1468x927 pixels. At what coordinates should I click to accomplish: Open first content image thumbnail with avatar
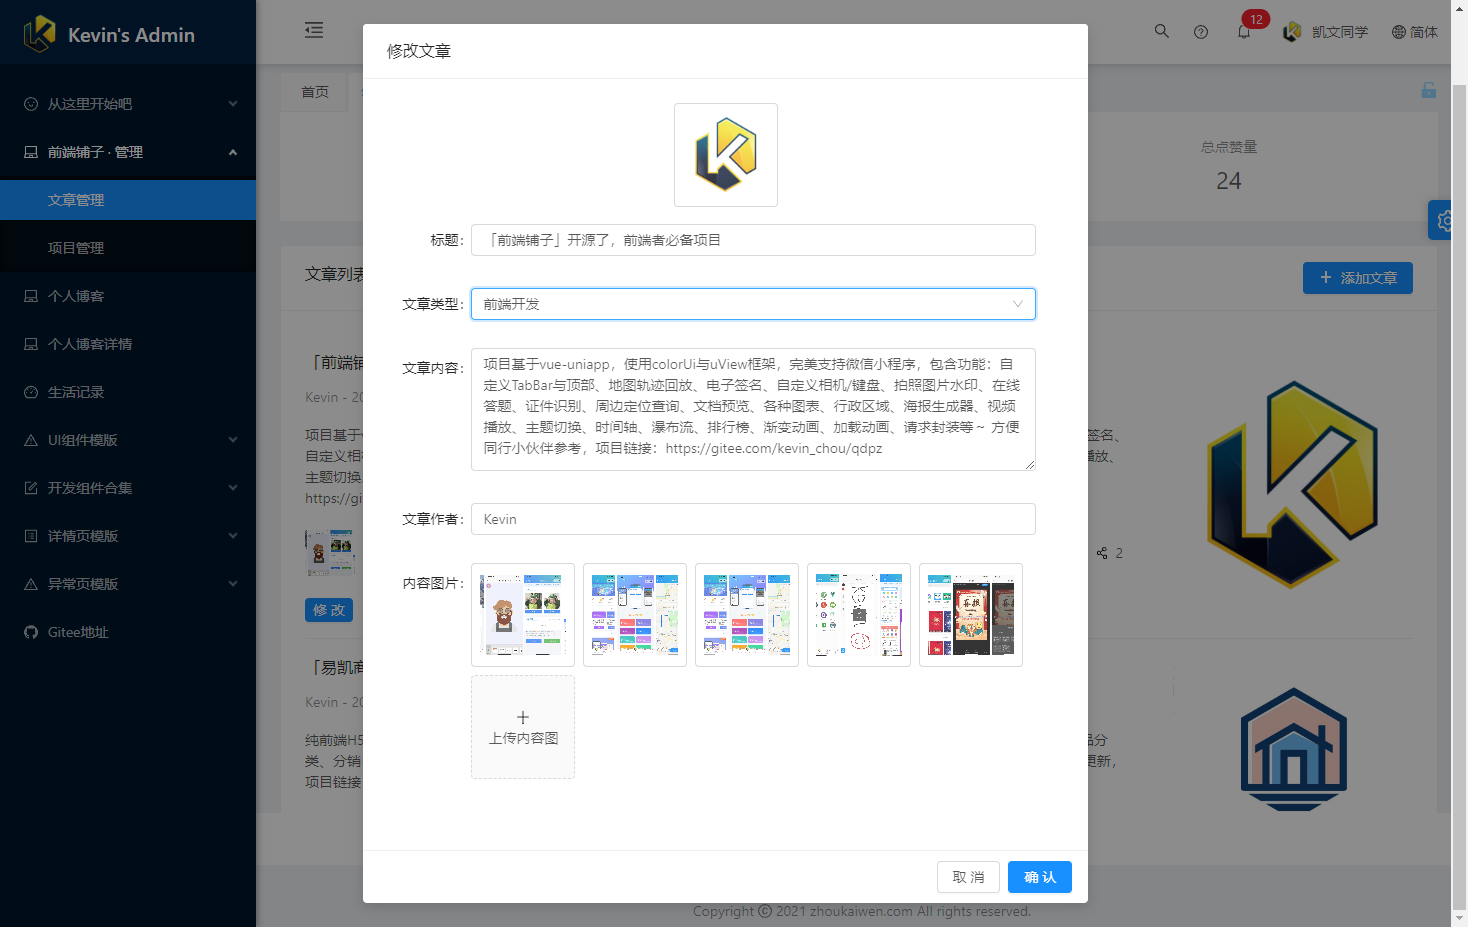[523, 615]
